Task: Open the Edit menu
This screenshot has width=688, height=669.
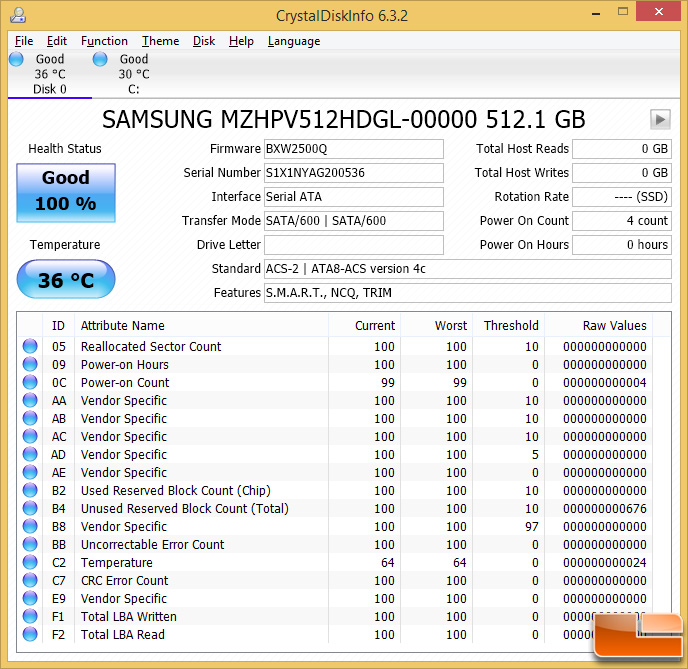Action: (57, 41)
